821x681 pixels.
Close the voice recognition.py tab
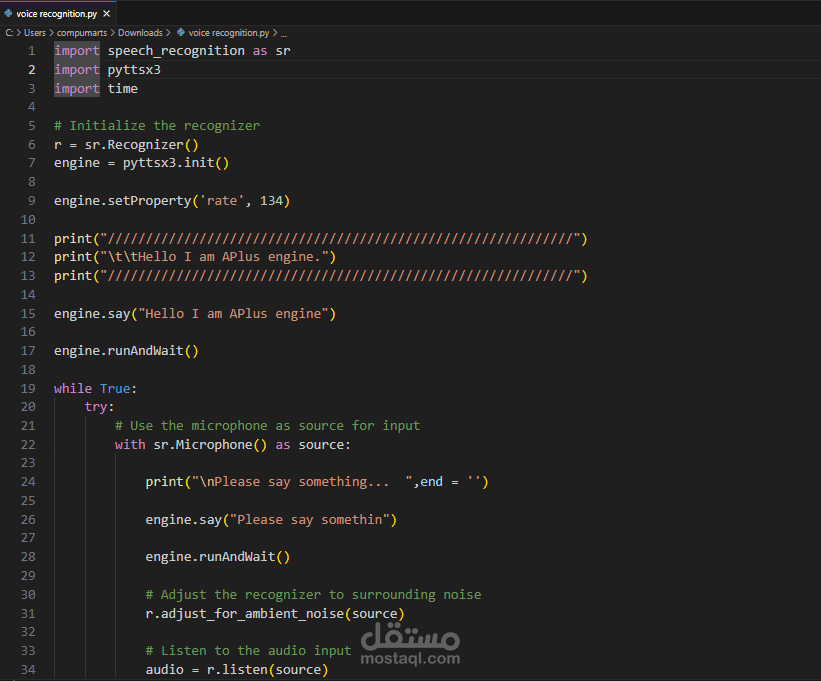click(106, 14)
